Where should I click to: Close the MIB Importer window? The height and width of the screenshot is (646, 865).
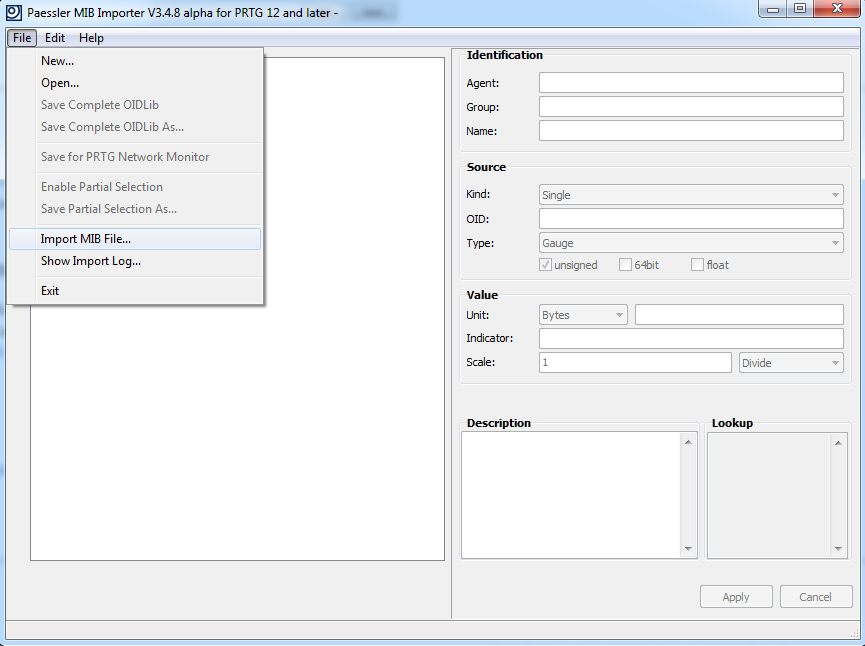837,9
